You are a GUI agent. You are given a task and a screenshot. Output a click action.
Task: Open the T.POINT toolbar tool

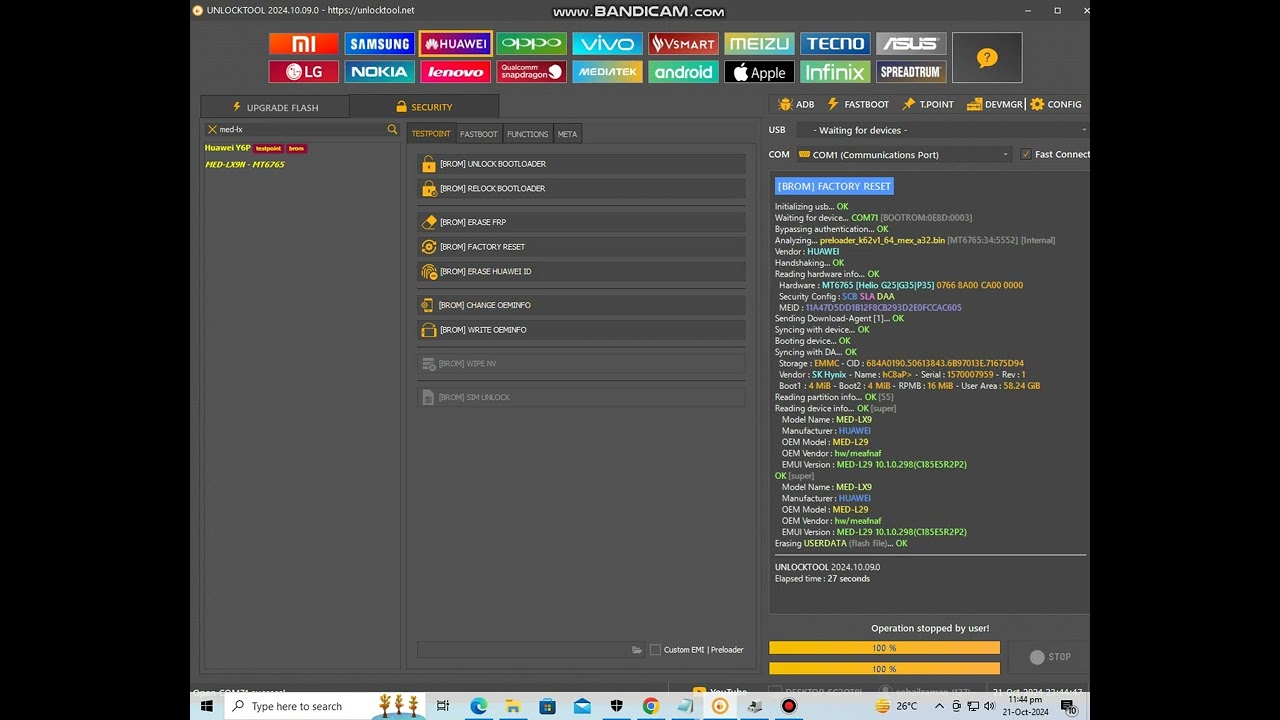[928, 104]
